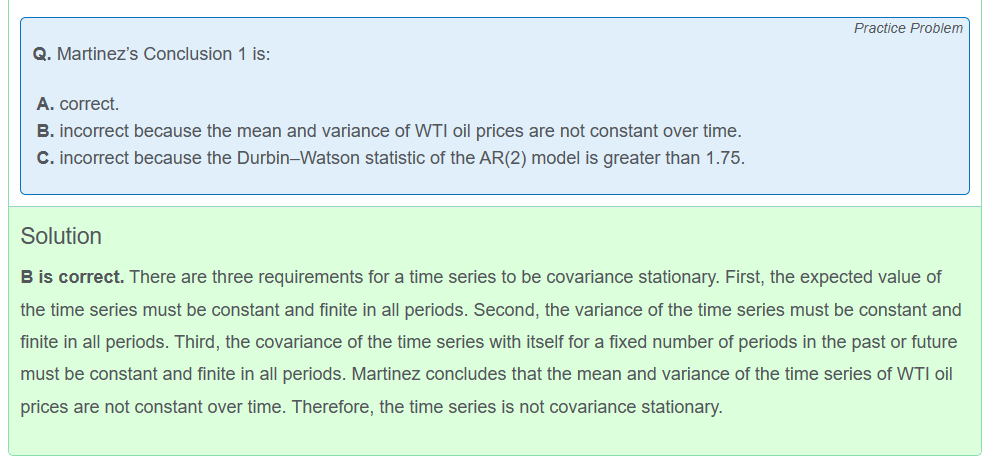Pick option C about Durbin–Watson statistic
Image resolution: width=996 pixels, height=464 pixels.
tap(402, 158)
